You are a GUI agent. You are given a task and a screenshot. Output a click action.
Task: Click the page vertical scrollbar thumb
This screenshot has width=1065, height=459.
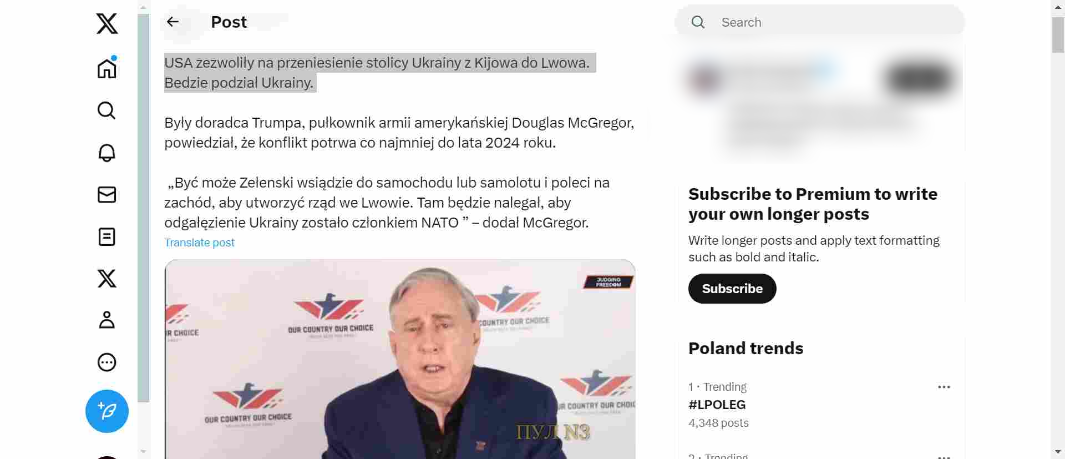[x=1058, y=33]
